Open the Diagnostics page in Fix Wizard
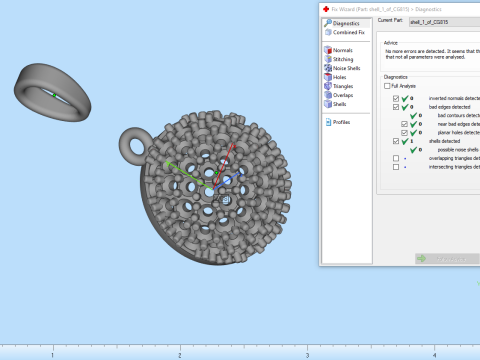Image resolution: width=480 pixels, height=360 pixels. [346, 23]
